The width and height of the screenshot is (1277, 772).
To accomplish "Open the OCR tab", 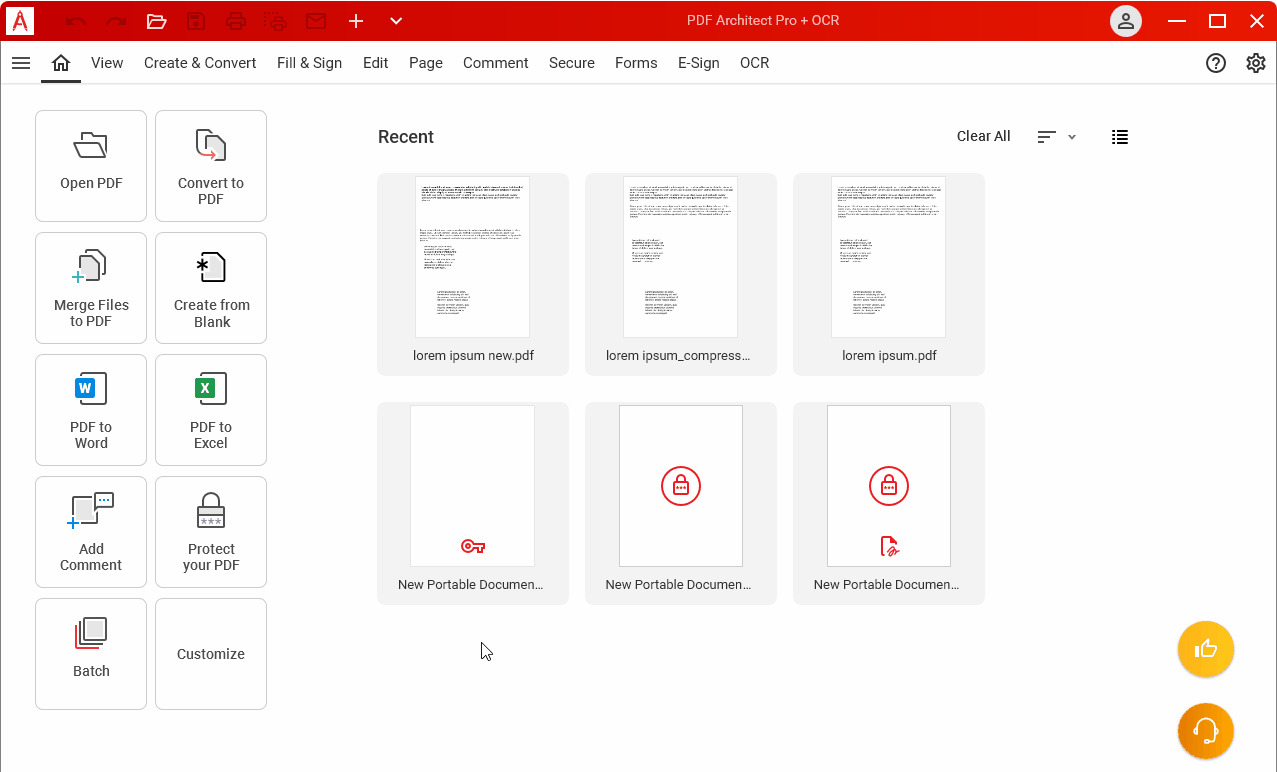I will [755, 63].
